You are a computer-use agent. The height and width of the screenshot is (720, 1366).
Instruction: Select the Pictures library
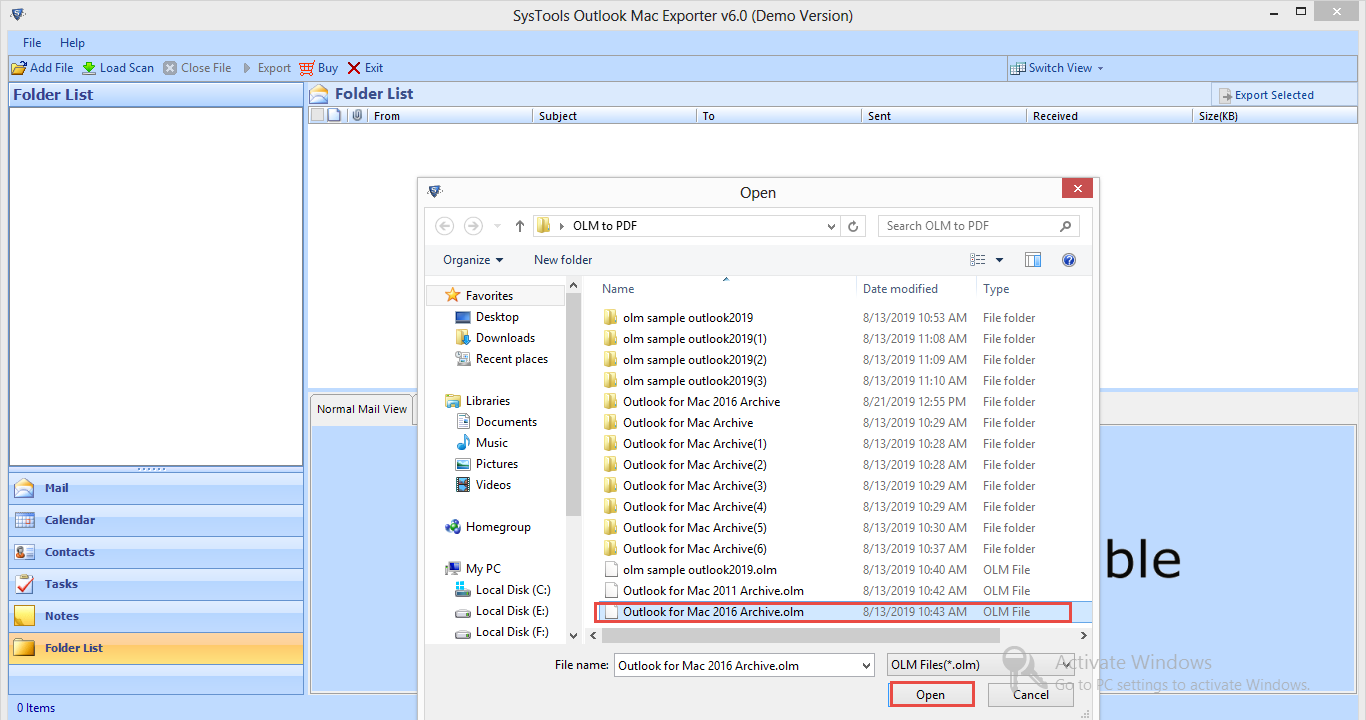pos(497,464)
